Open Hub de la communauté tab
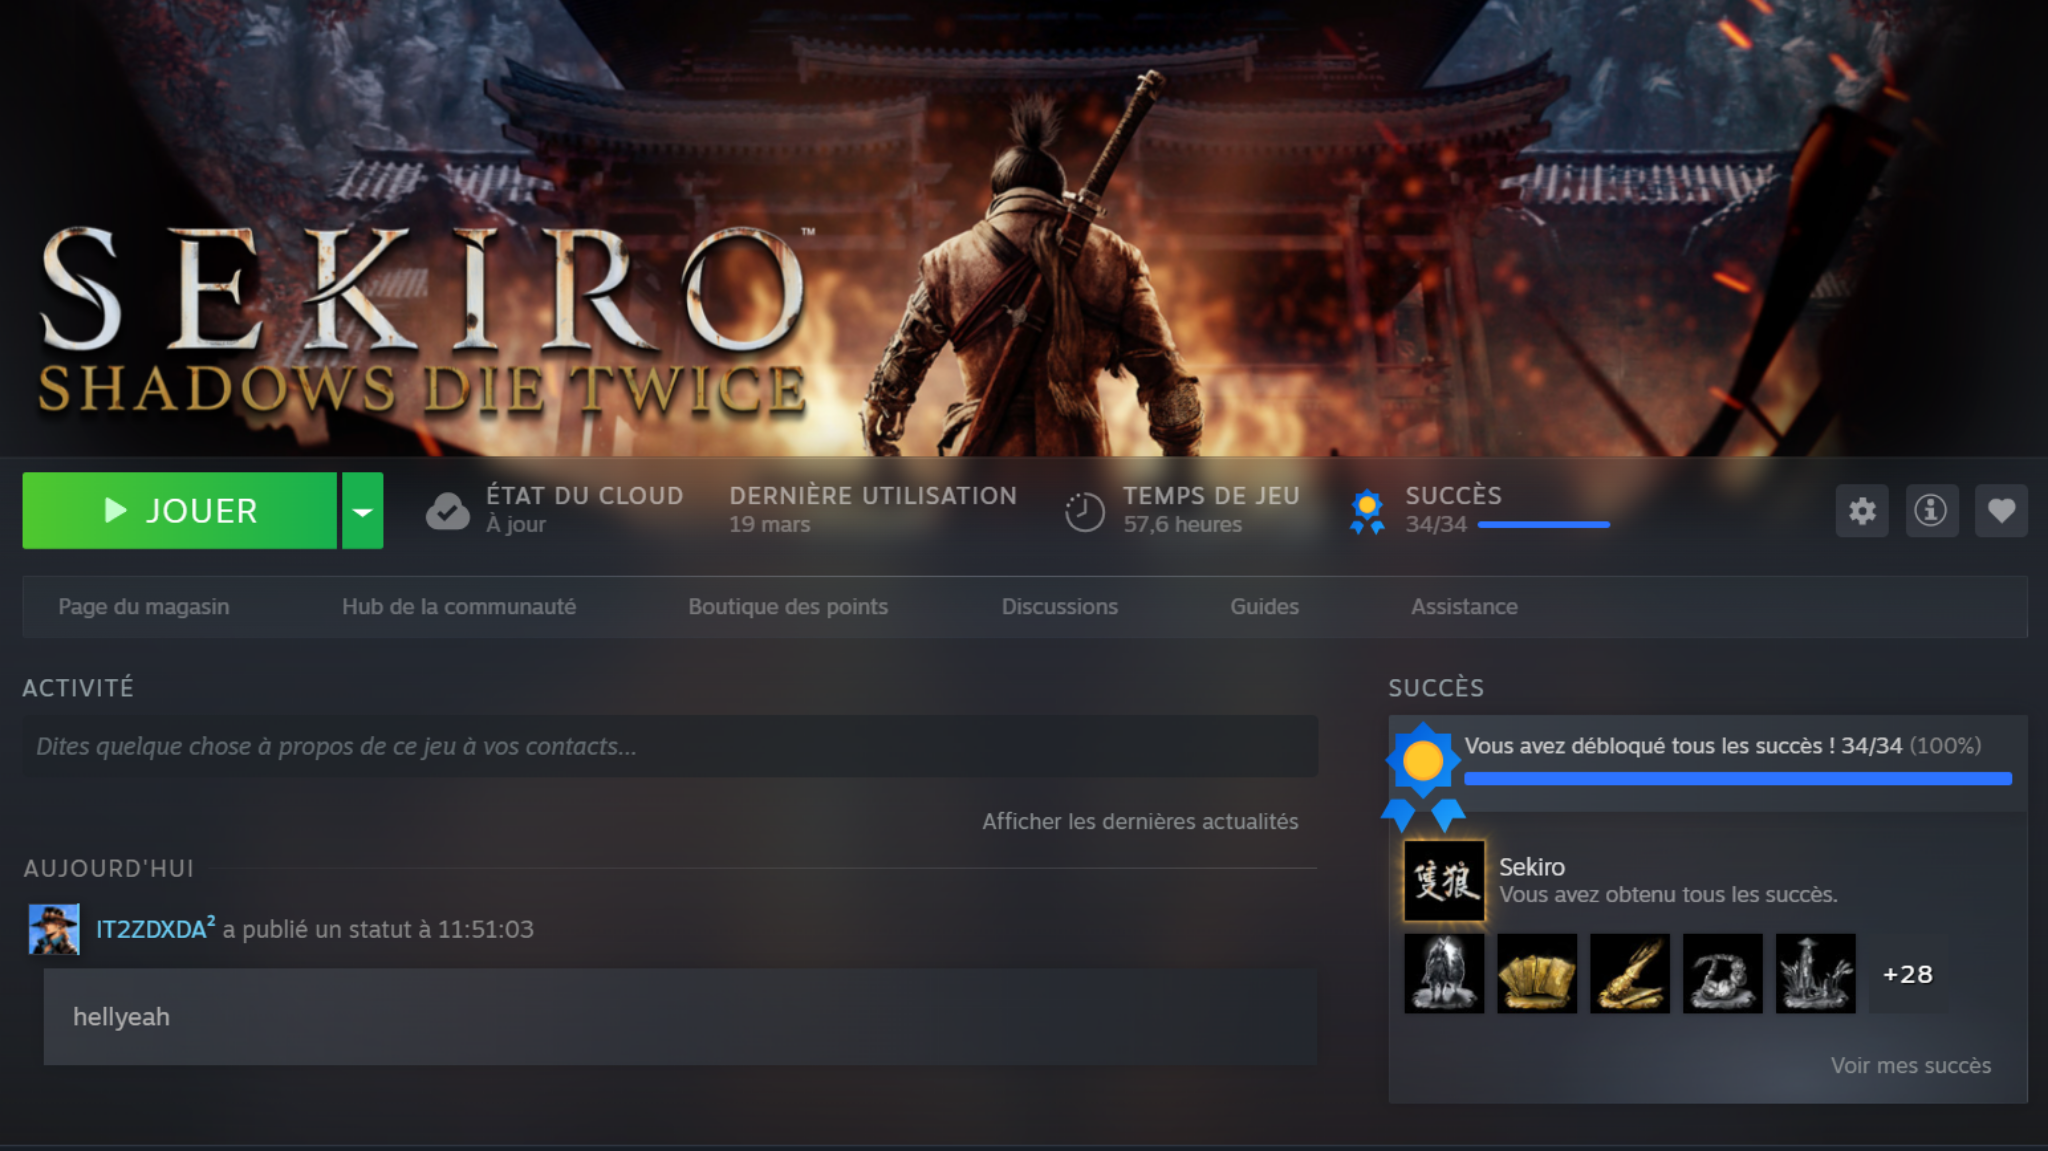The width and height of the screenshot is (2048, 1151). click(459, 607)
